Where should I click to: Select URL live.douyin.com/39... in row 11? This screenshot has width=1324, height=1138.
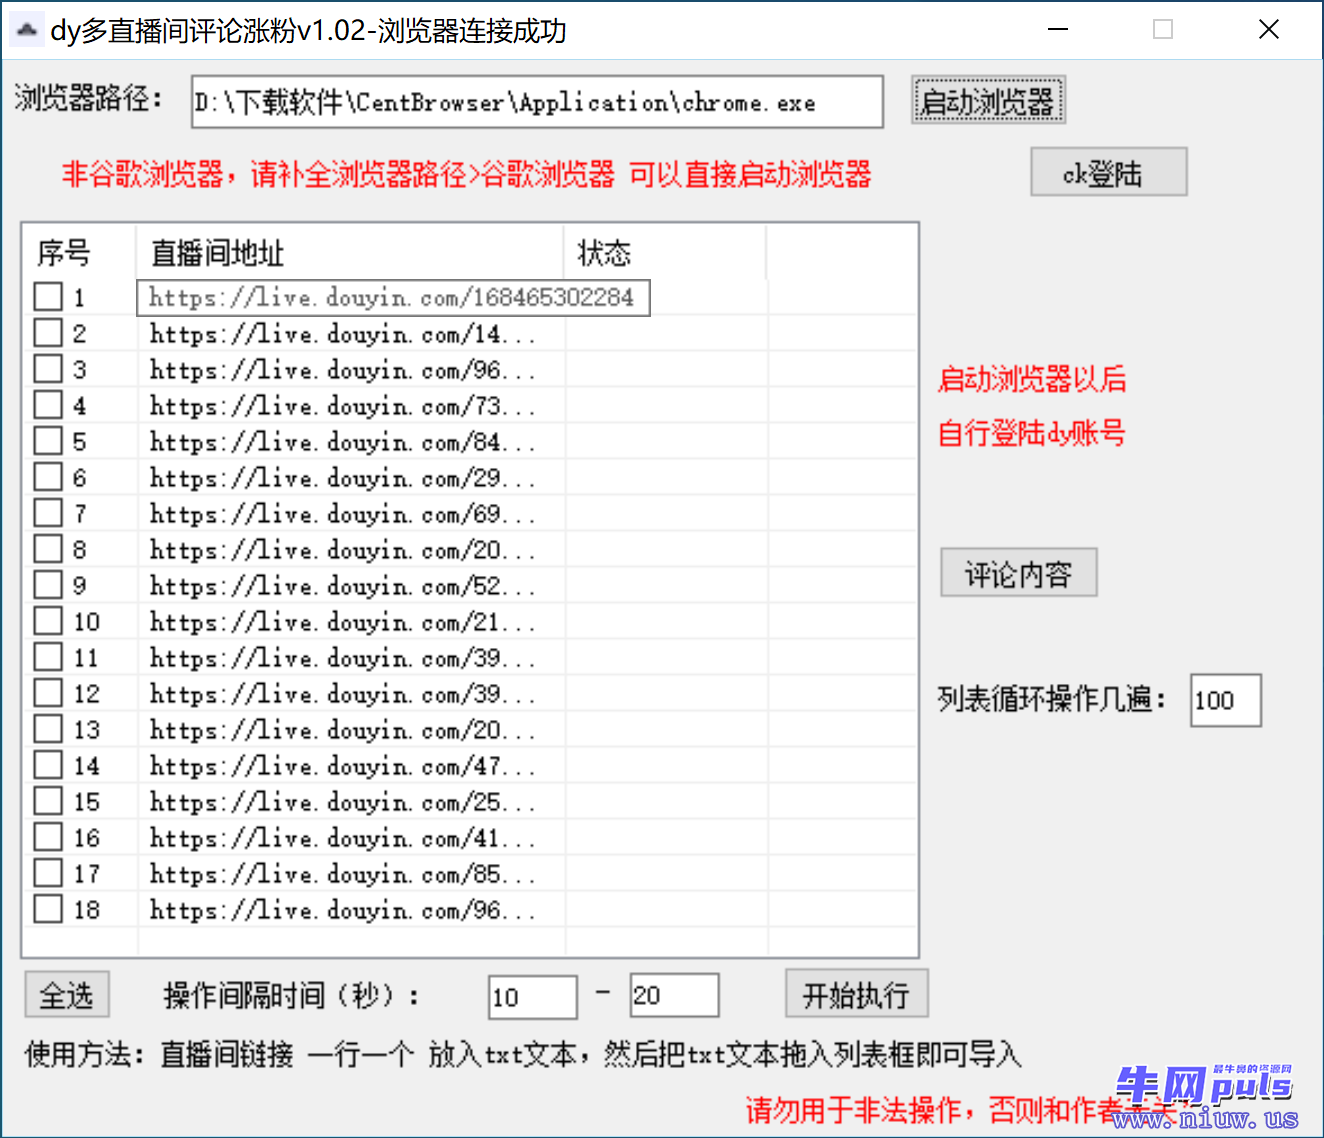click(x=343, y=658)
